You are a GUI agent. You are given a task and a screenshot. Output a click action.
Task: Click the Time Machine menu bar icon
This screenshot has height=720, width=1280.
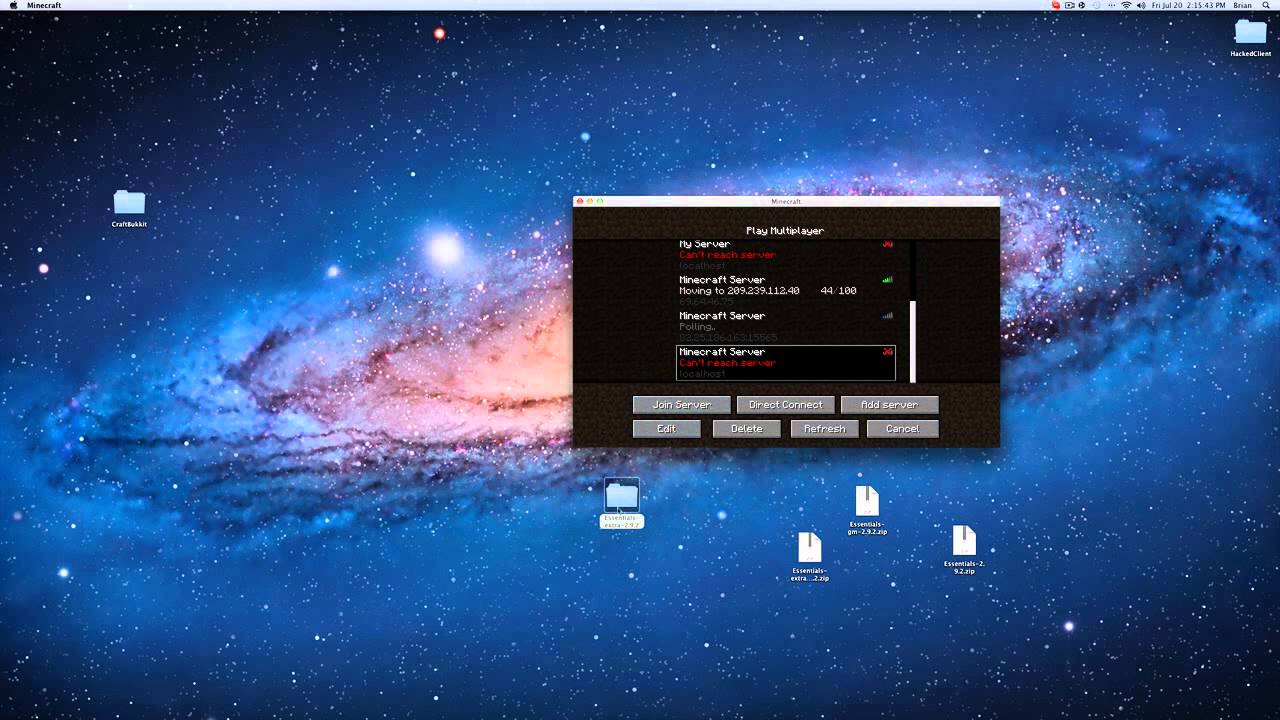[x=1097, y=5]
